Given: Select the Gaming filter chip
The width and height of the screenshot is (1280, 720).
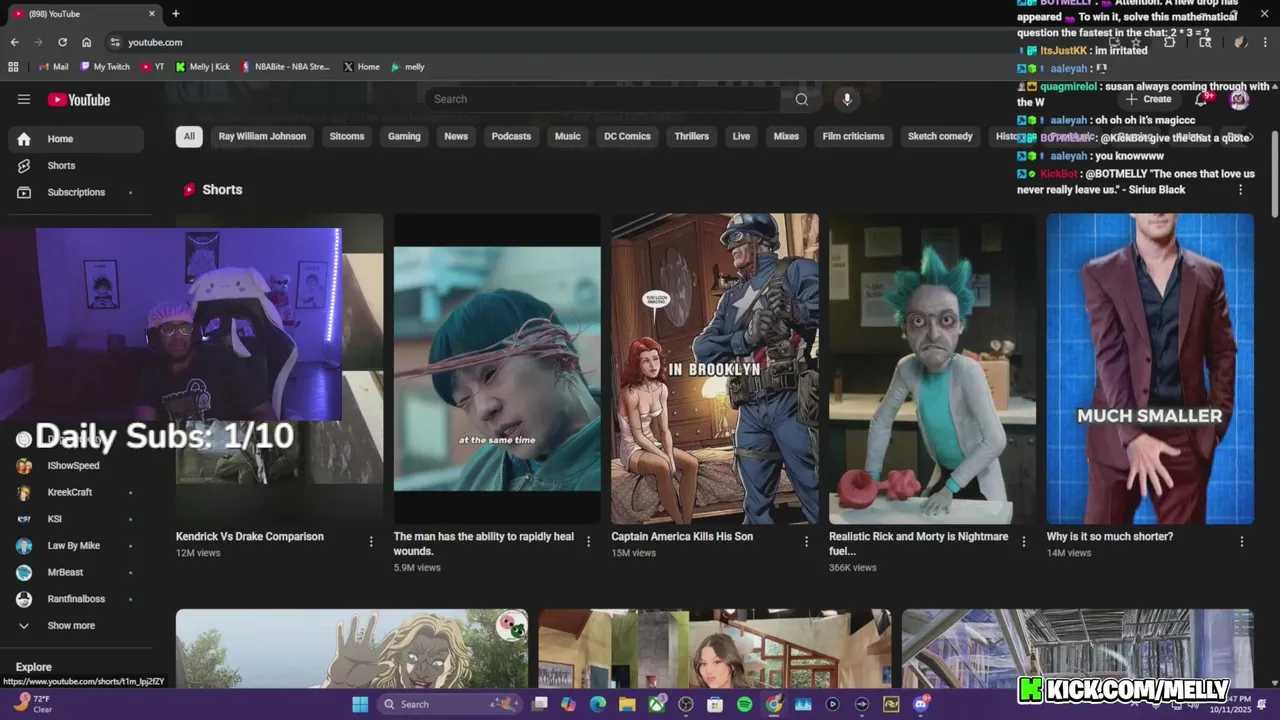Looking at the screenshot, I should (x=404, y=136).
